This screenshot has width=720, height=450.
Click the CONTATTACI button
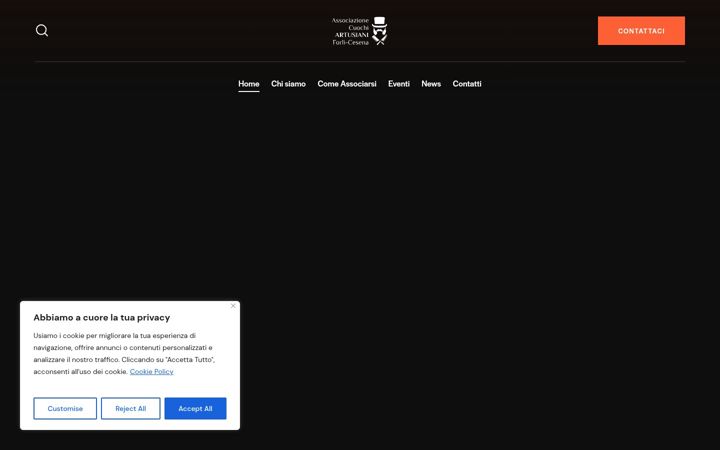click(641, 31)
